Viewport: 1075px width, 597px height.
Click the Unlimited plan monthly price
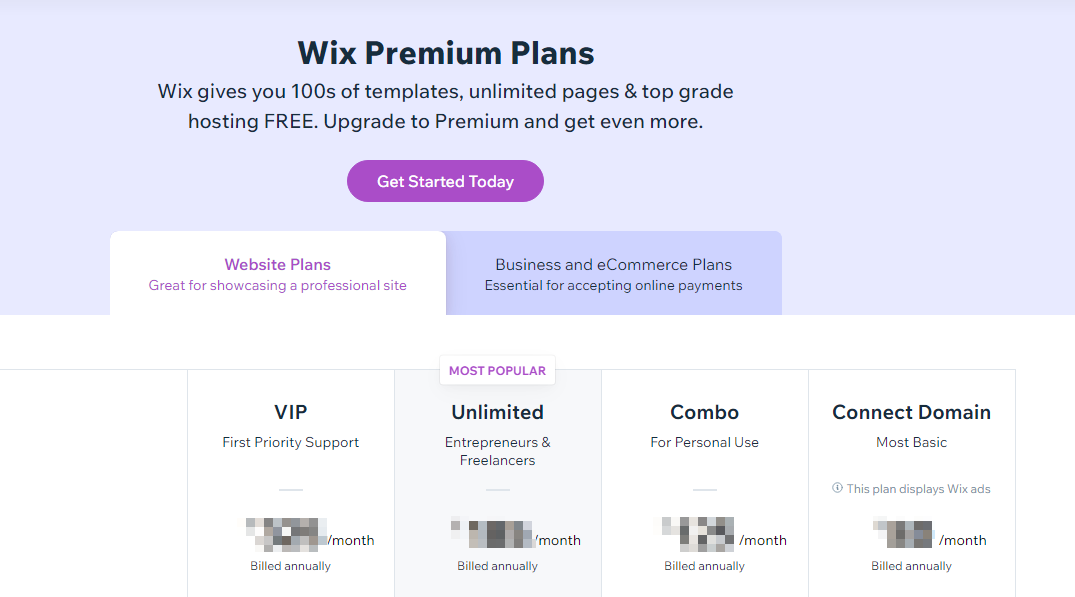click(516, 533)
